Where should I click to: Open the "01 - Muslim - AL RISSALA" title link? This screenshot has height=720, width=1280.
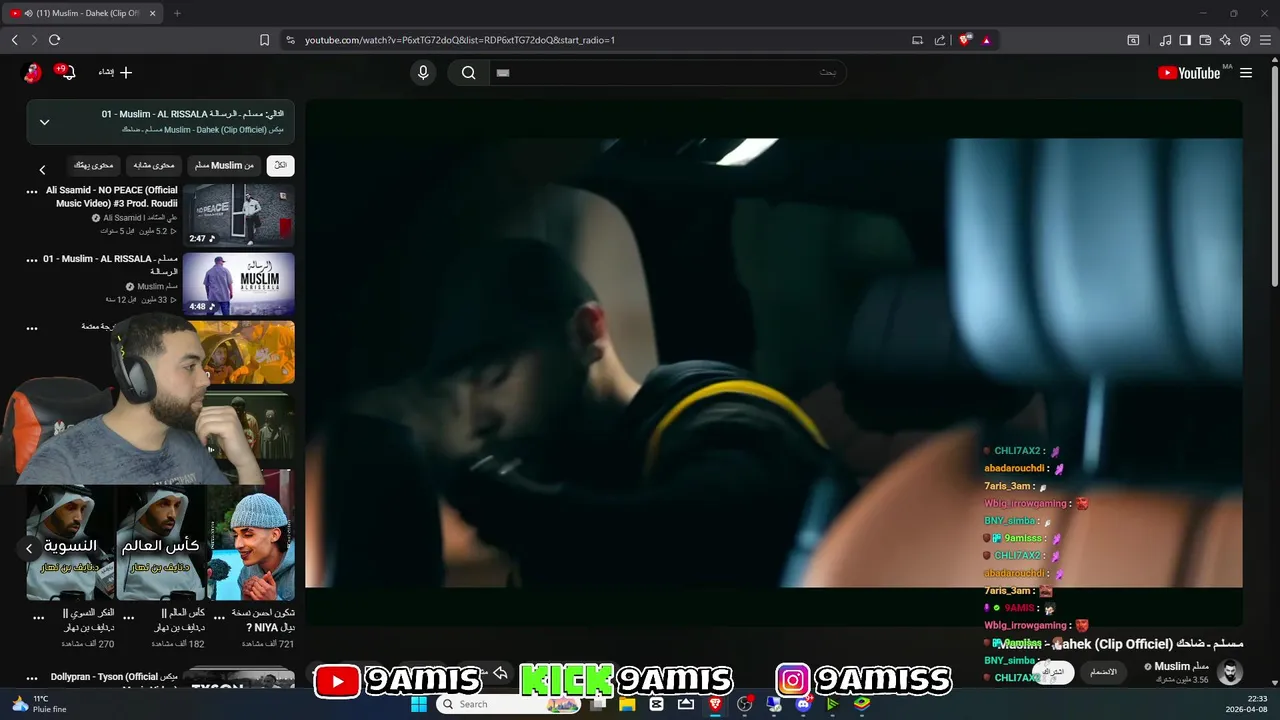[110, 265]
